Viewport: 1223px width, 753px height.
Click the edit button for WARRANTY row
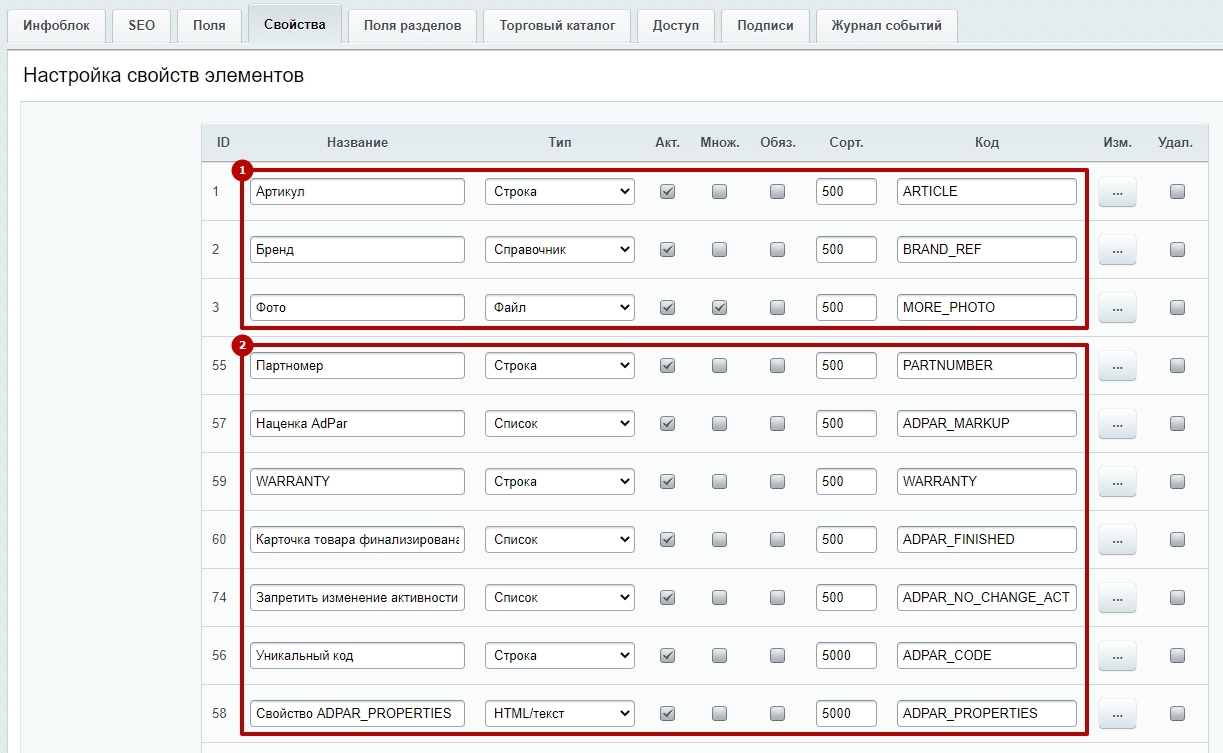point(1117,482)
